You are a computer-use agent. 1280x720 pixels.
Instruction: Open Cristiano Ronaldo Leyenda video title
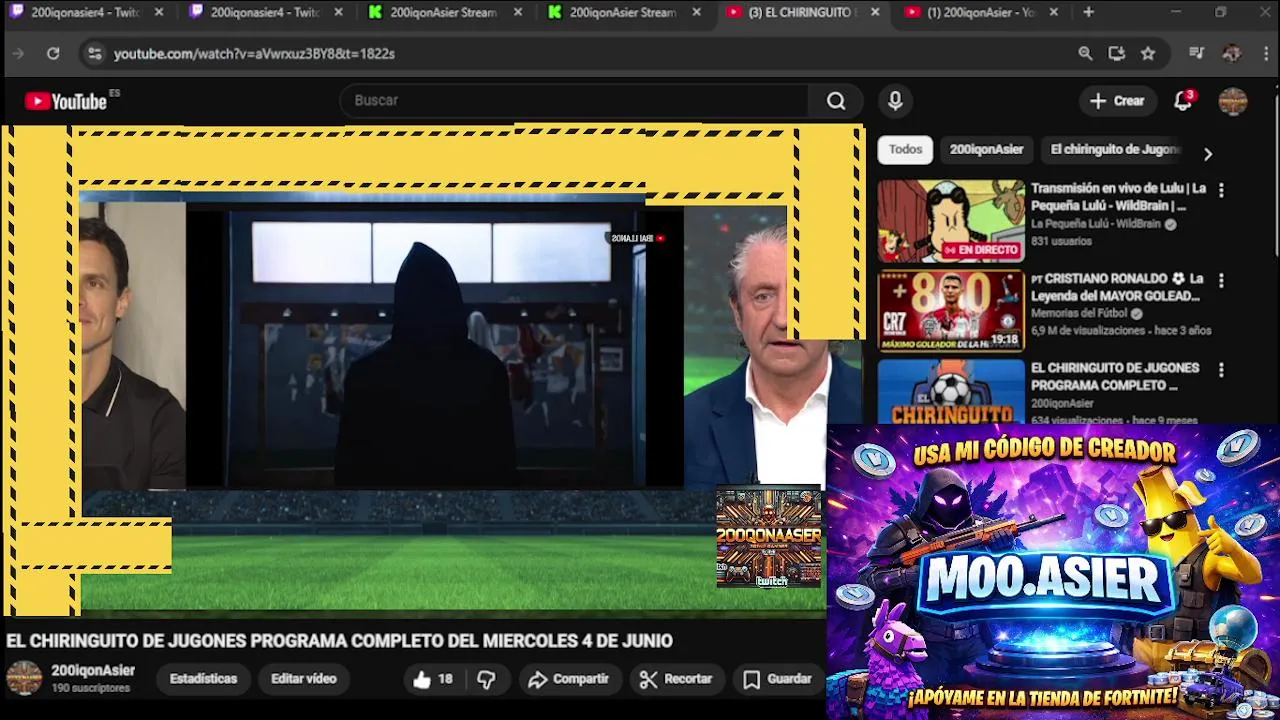click(1116, 287)
